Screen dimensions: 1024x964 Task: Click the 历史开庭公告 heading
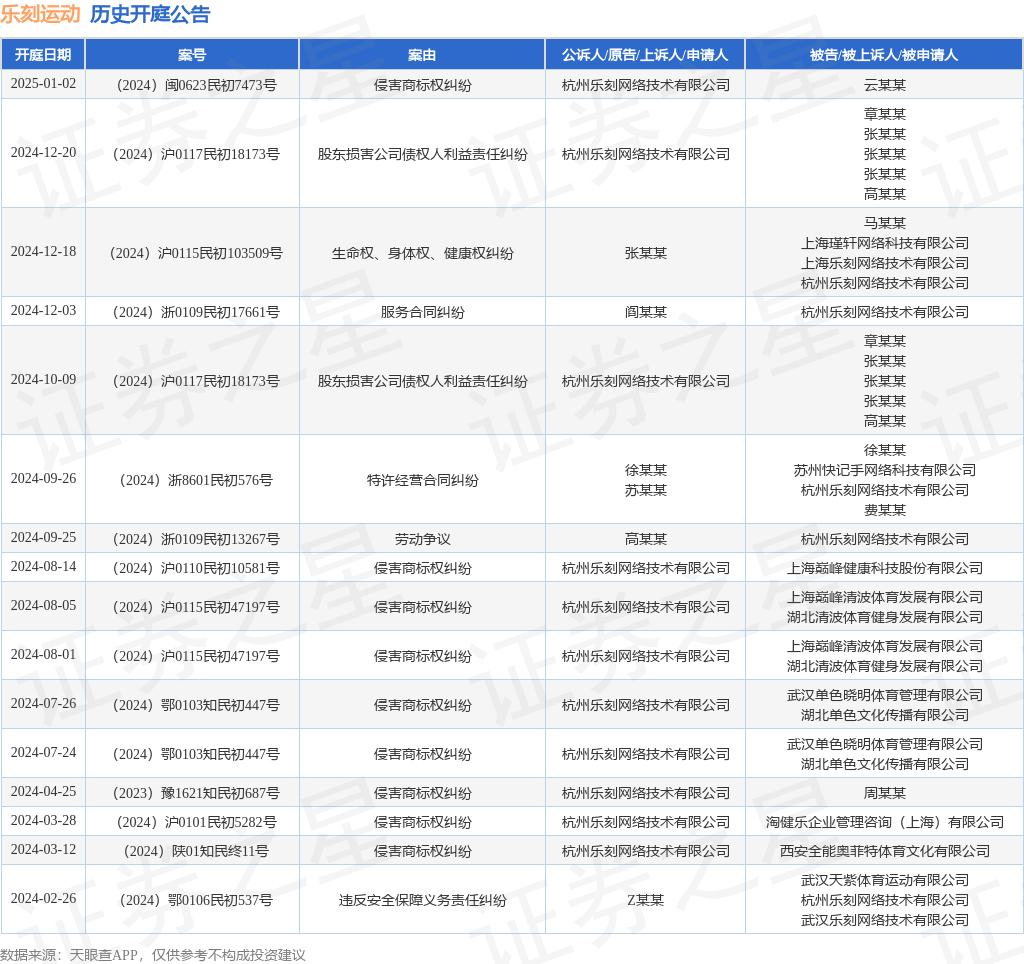tap(150, 14)
